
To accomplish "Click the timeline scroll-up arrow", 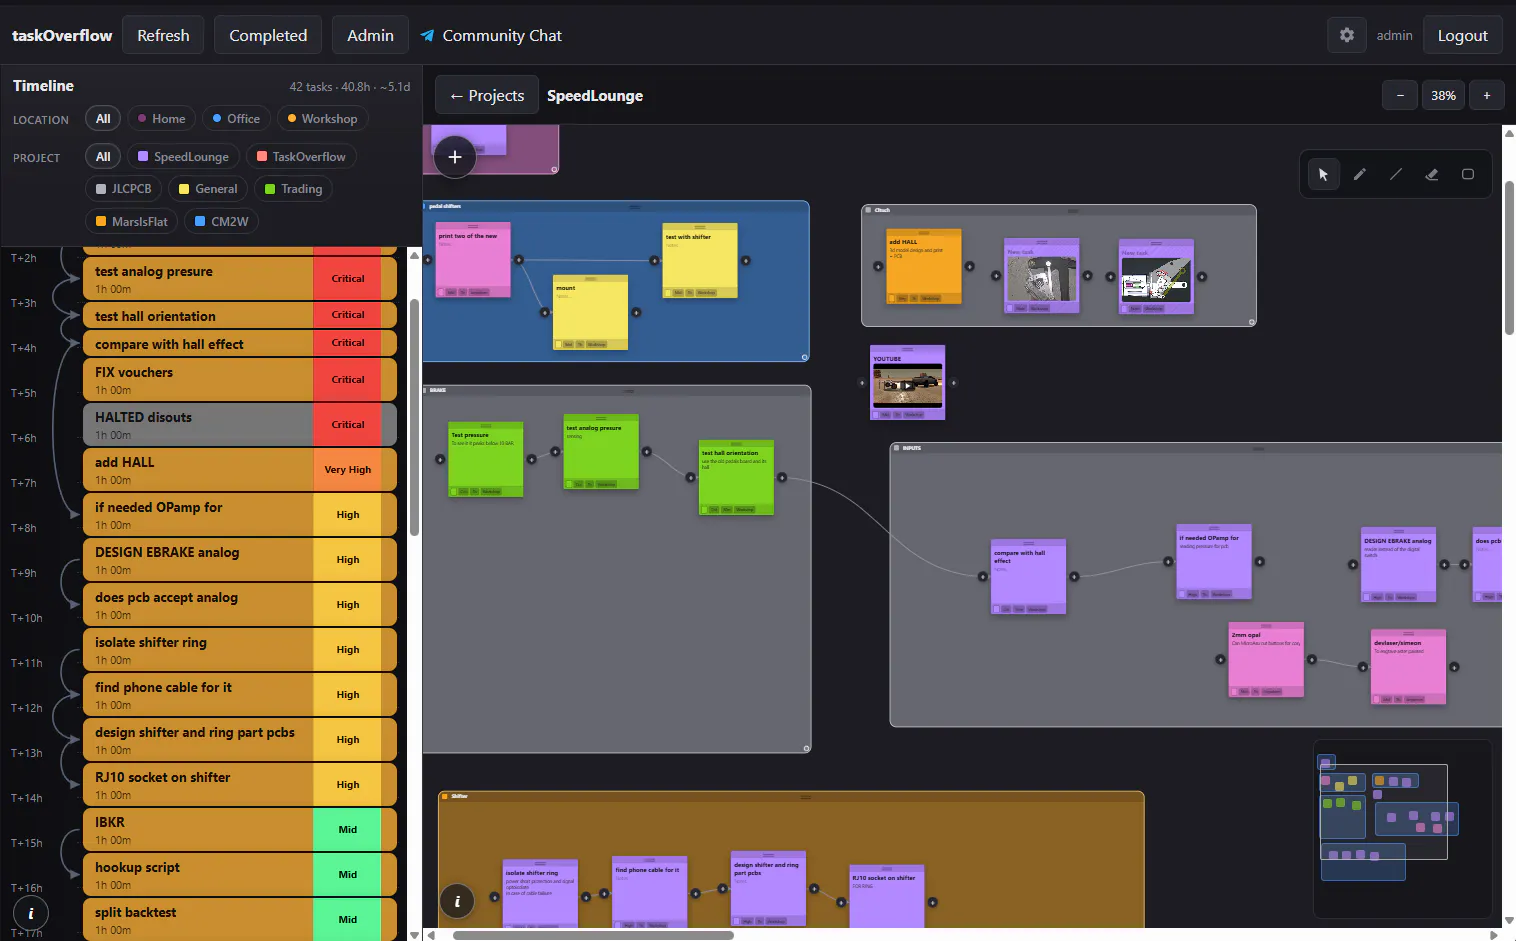I will pos(414,255).
